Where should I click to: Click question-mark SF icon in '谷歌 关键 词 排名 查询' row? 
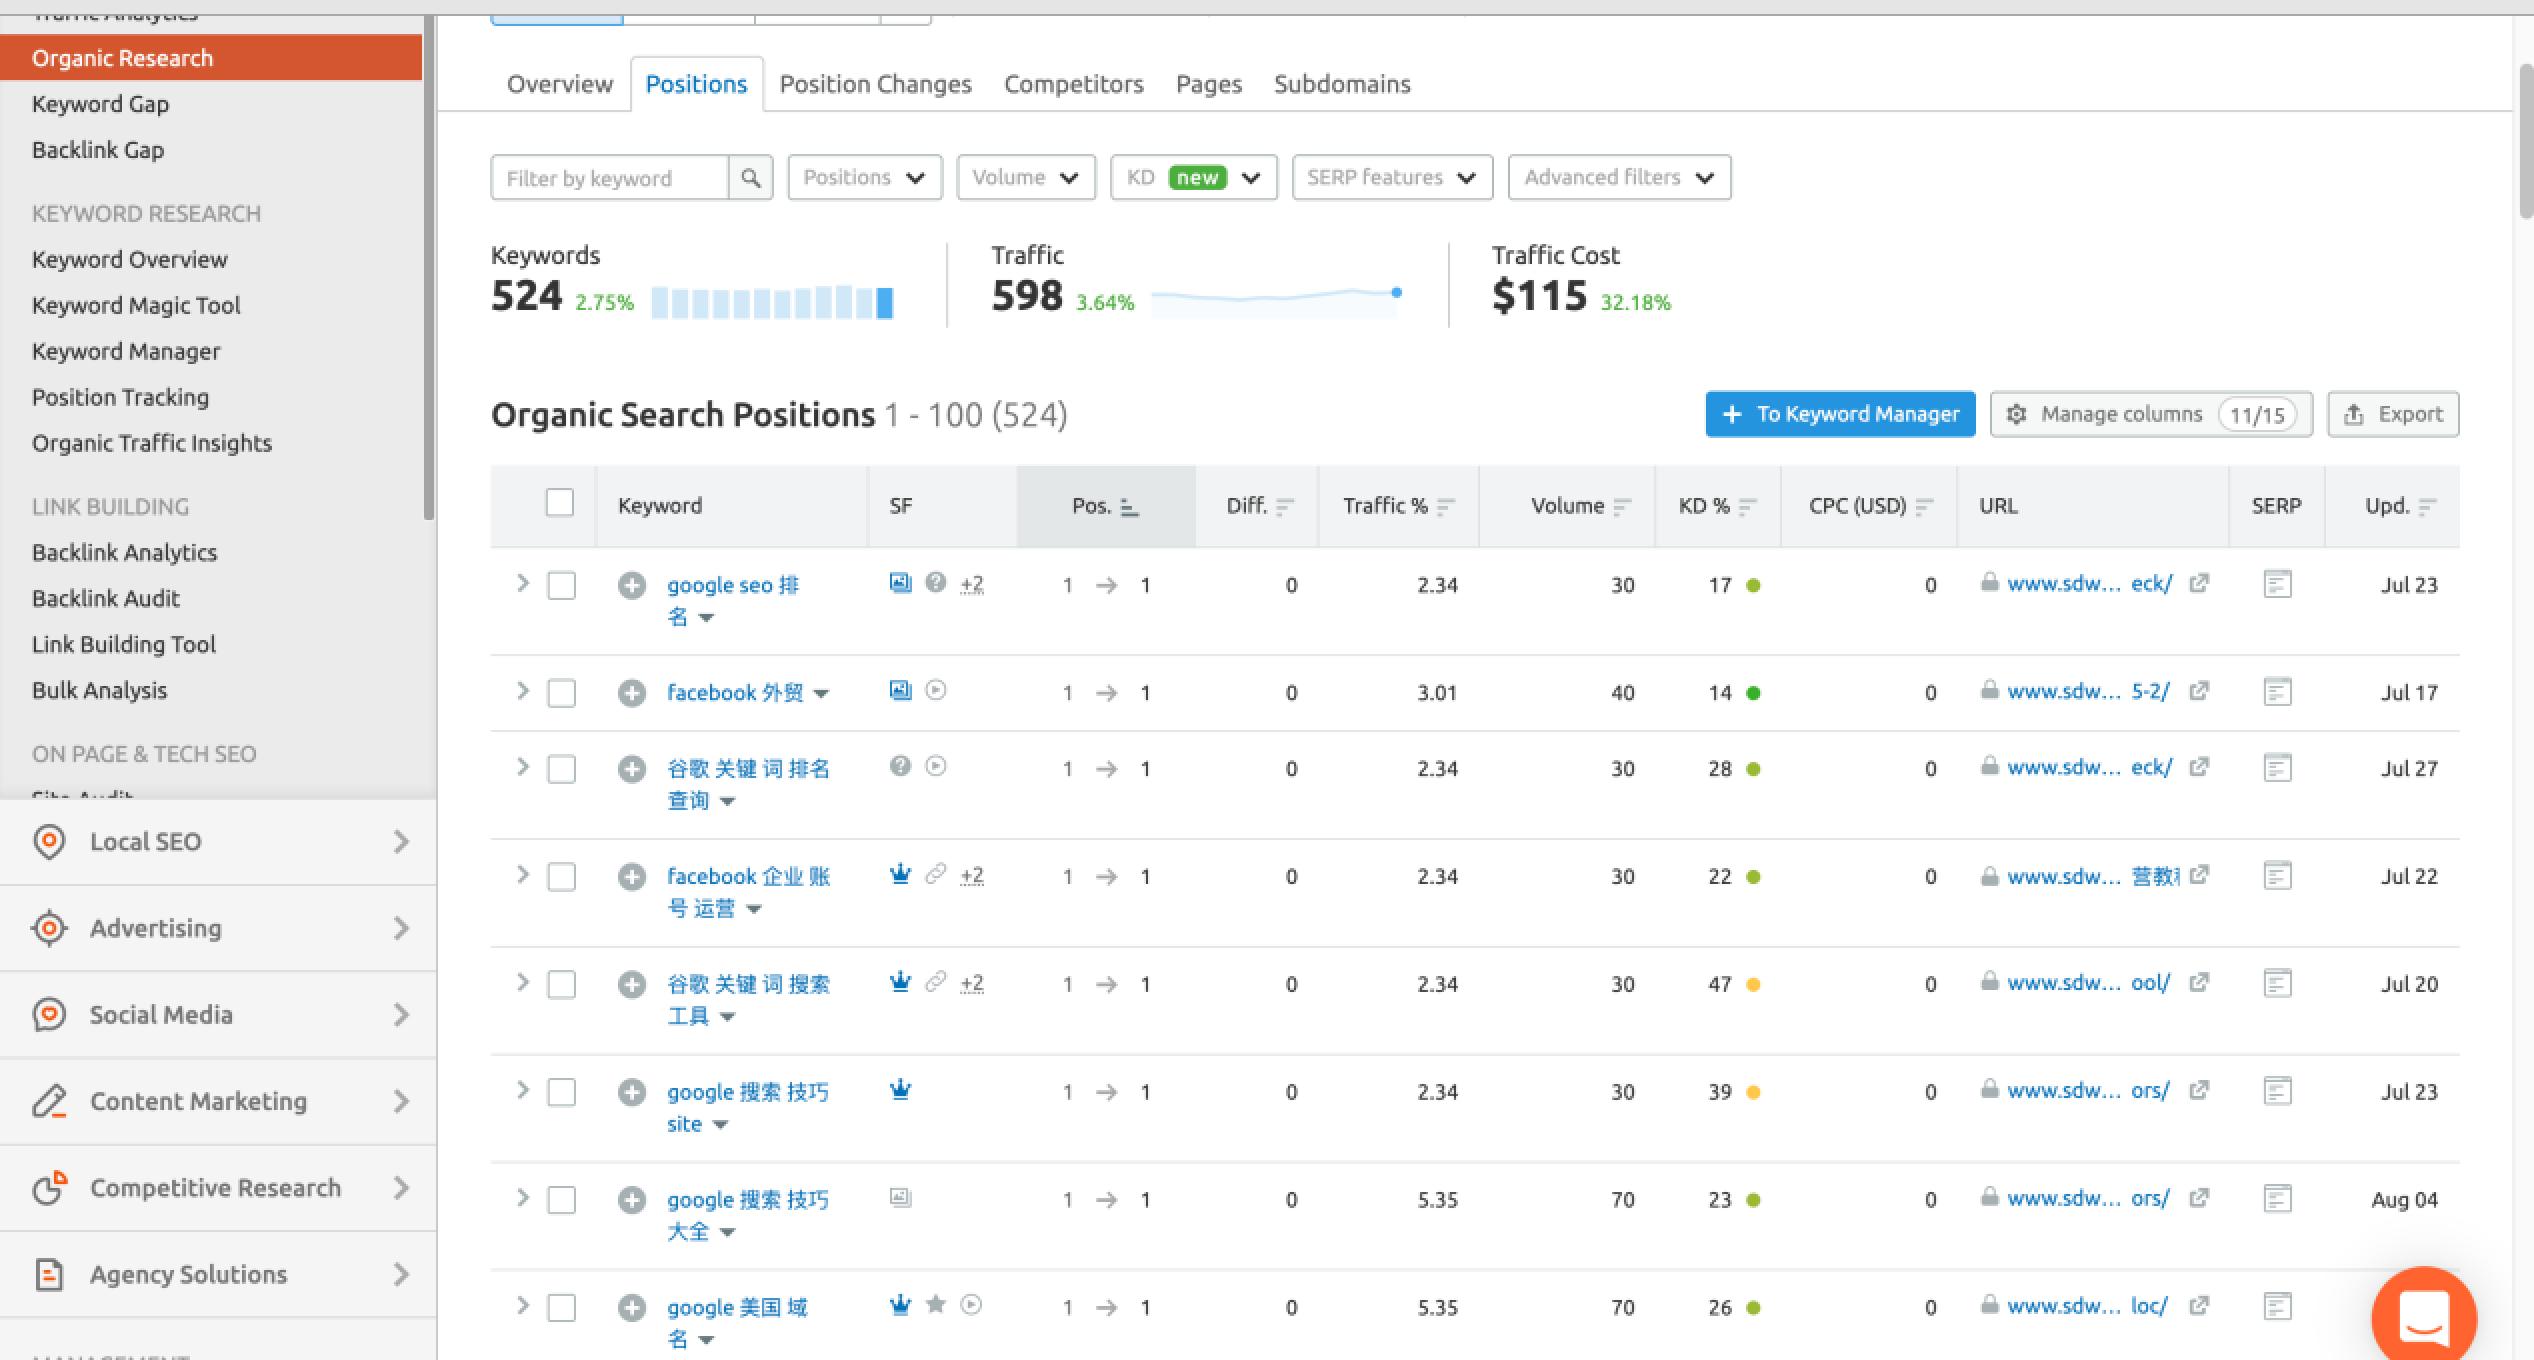(900, 766)
